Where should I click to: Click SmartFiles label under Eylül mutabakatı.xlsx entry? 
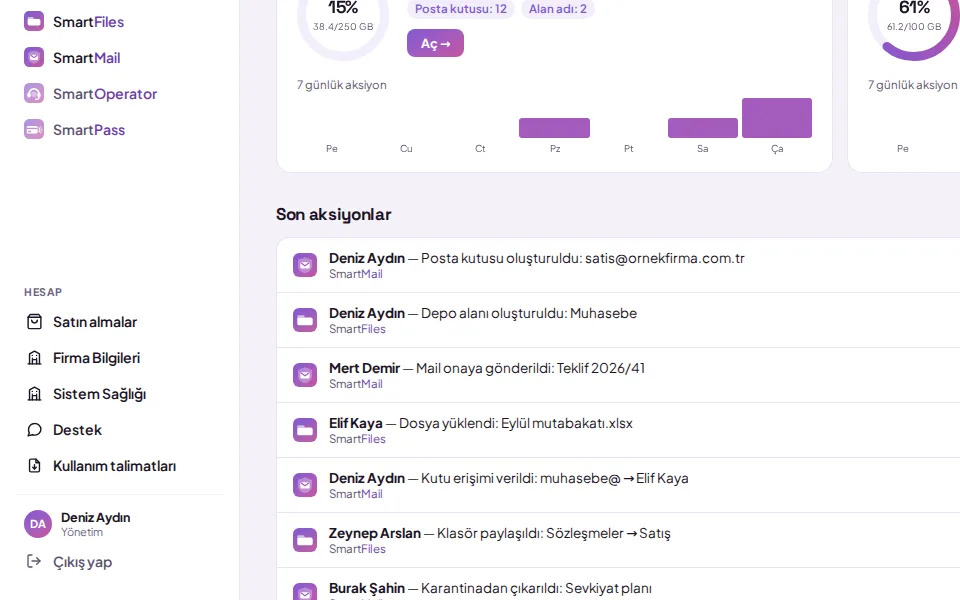(358, 440)
